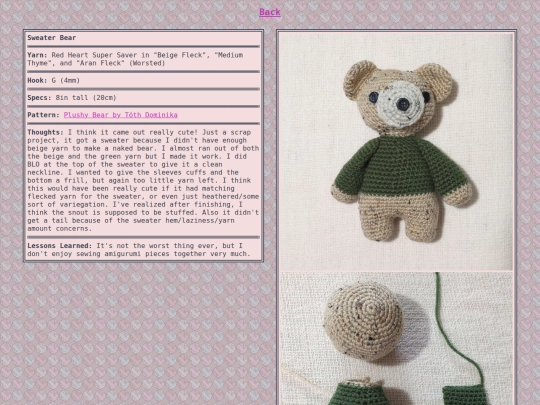540x405 pixels.
Task: Open the bear head in-progress photo
Action: (x=396, y=339)
